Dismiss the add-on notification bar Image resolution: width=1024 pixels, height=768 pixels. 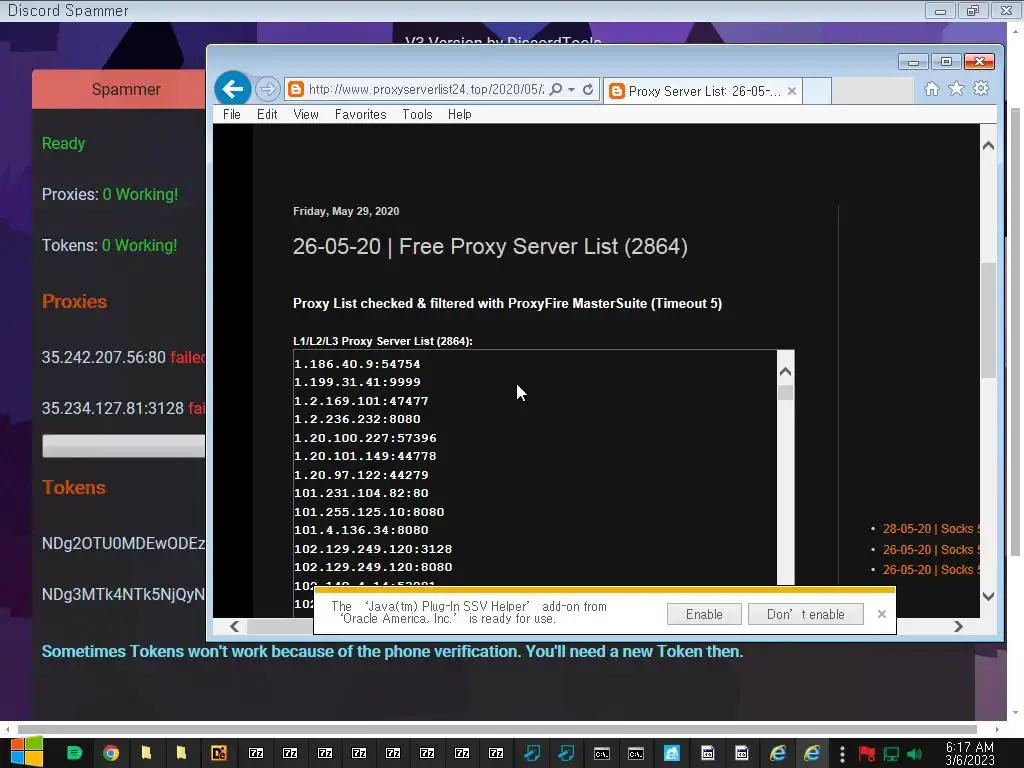click(882, 614)
